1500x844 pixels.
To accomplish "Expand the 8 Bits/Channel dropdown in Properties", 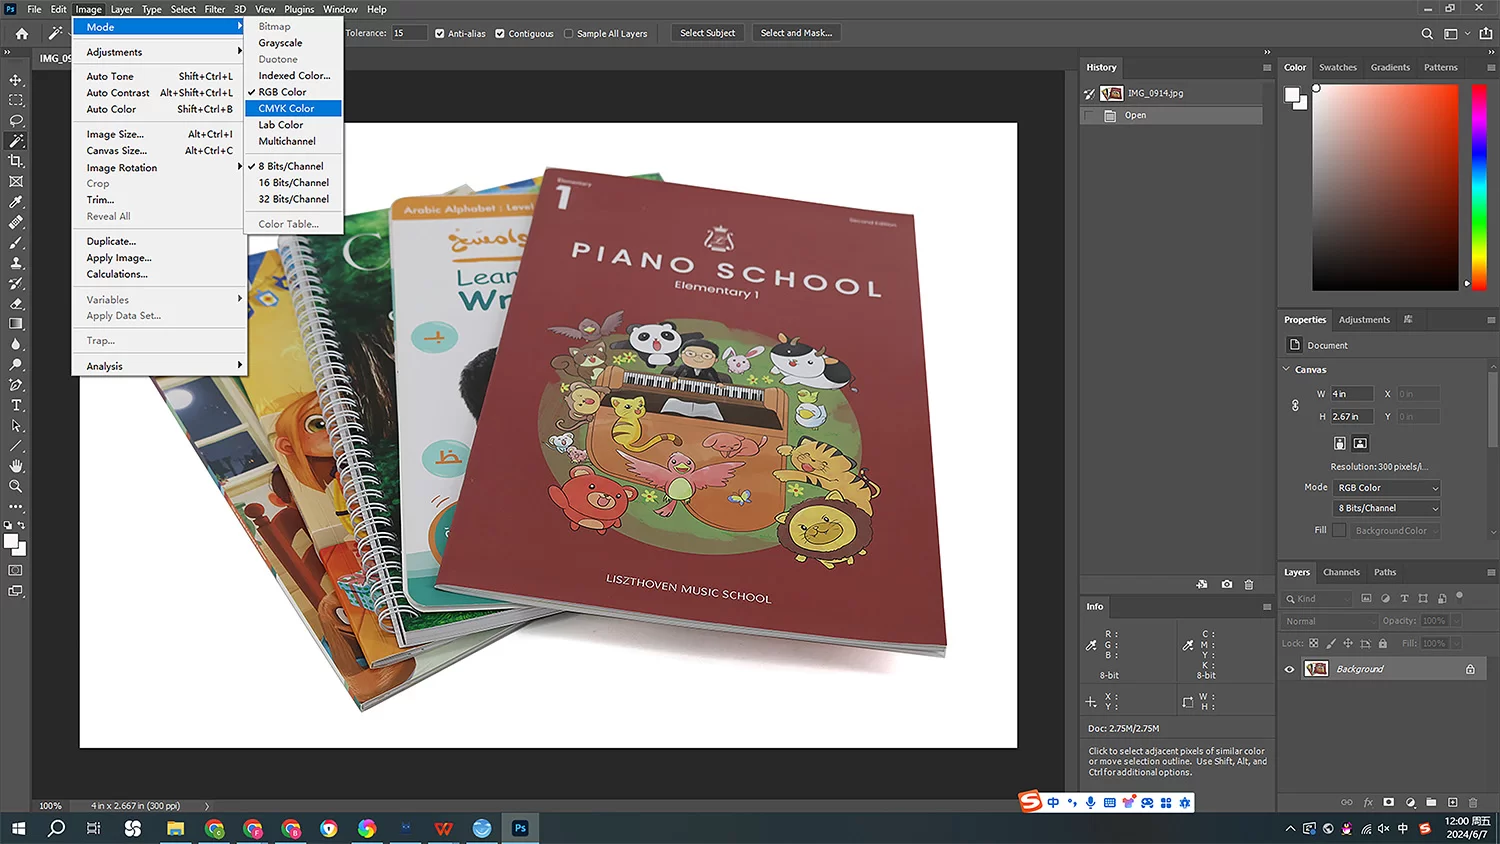I will 1387,508.
